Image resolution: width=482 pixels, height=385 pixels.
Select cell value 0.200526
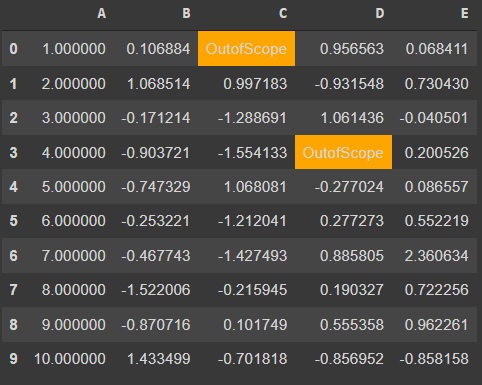click(x=437, y=153)
